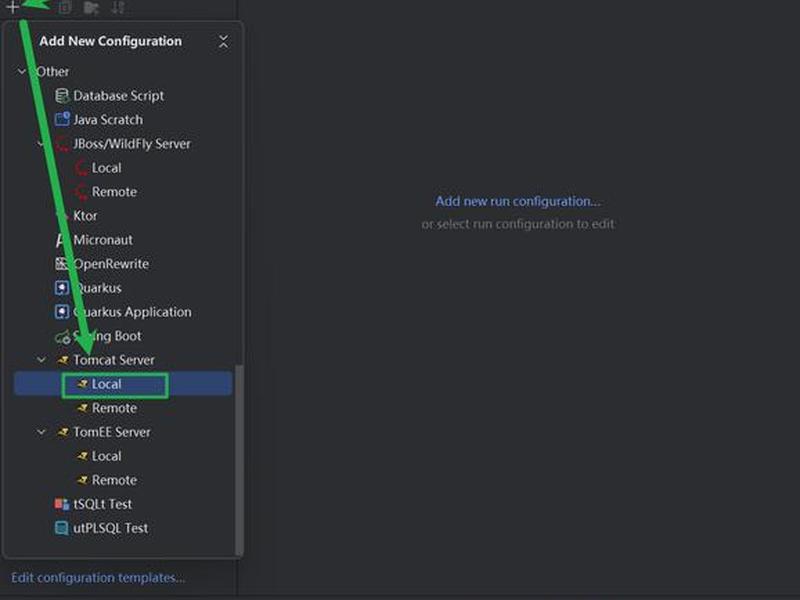Click the TomEE Server label
The height and width of the screenshot is (600, 800).
pyautogui.click(x=112, y=432)
